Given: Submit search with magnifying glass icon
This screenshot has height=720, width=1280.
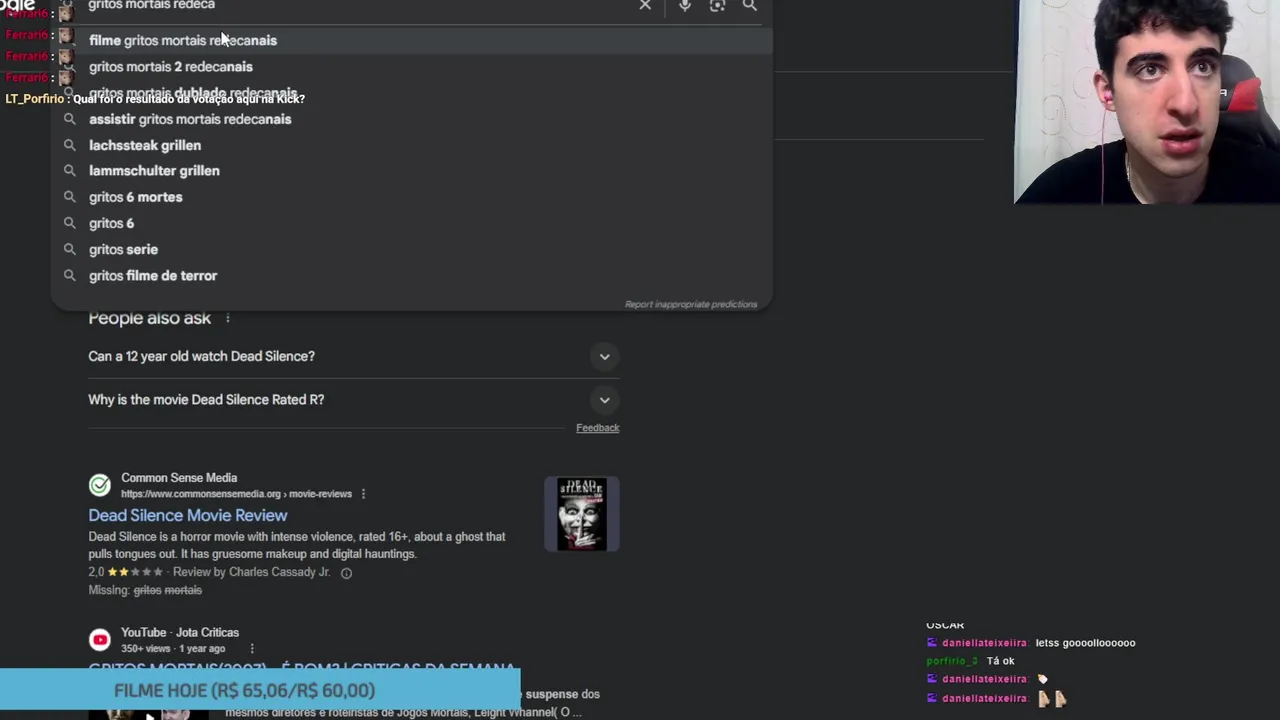Looking at the screenshot, I should (749, 5).
